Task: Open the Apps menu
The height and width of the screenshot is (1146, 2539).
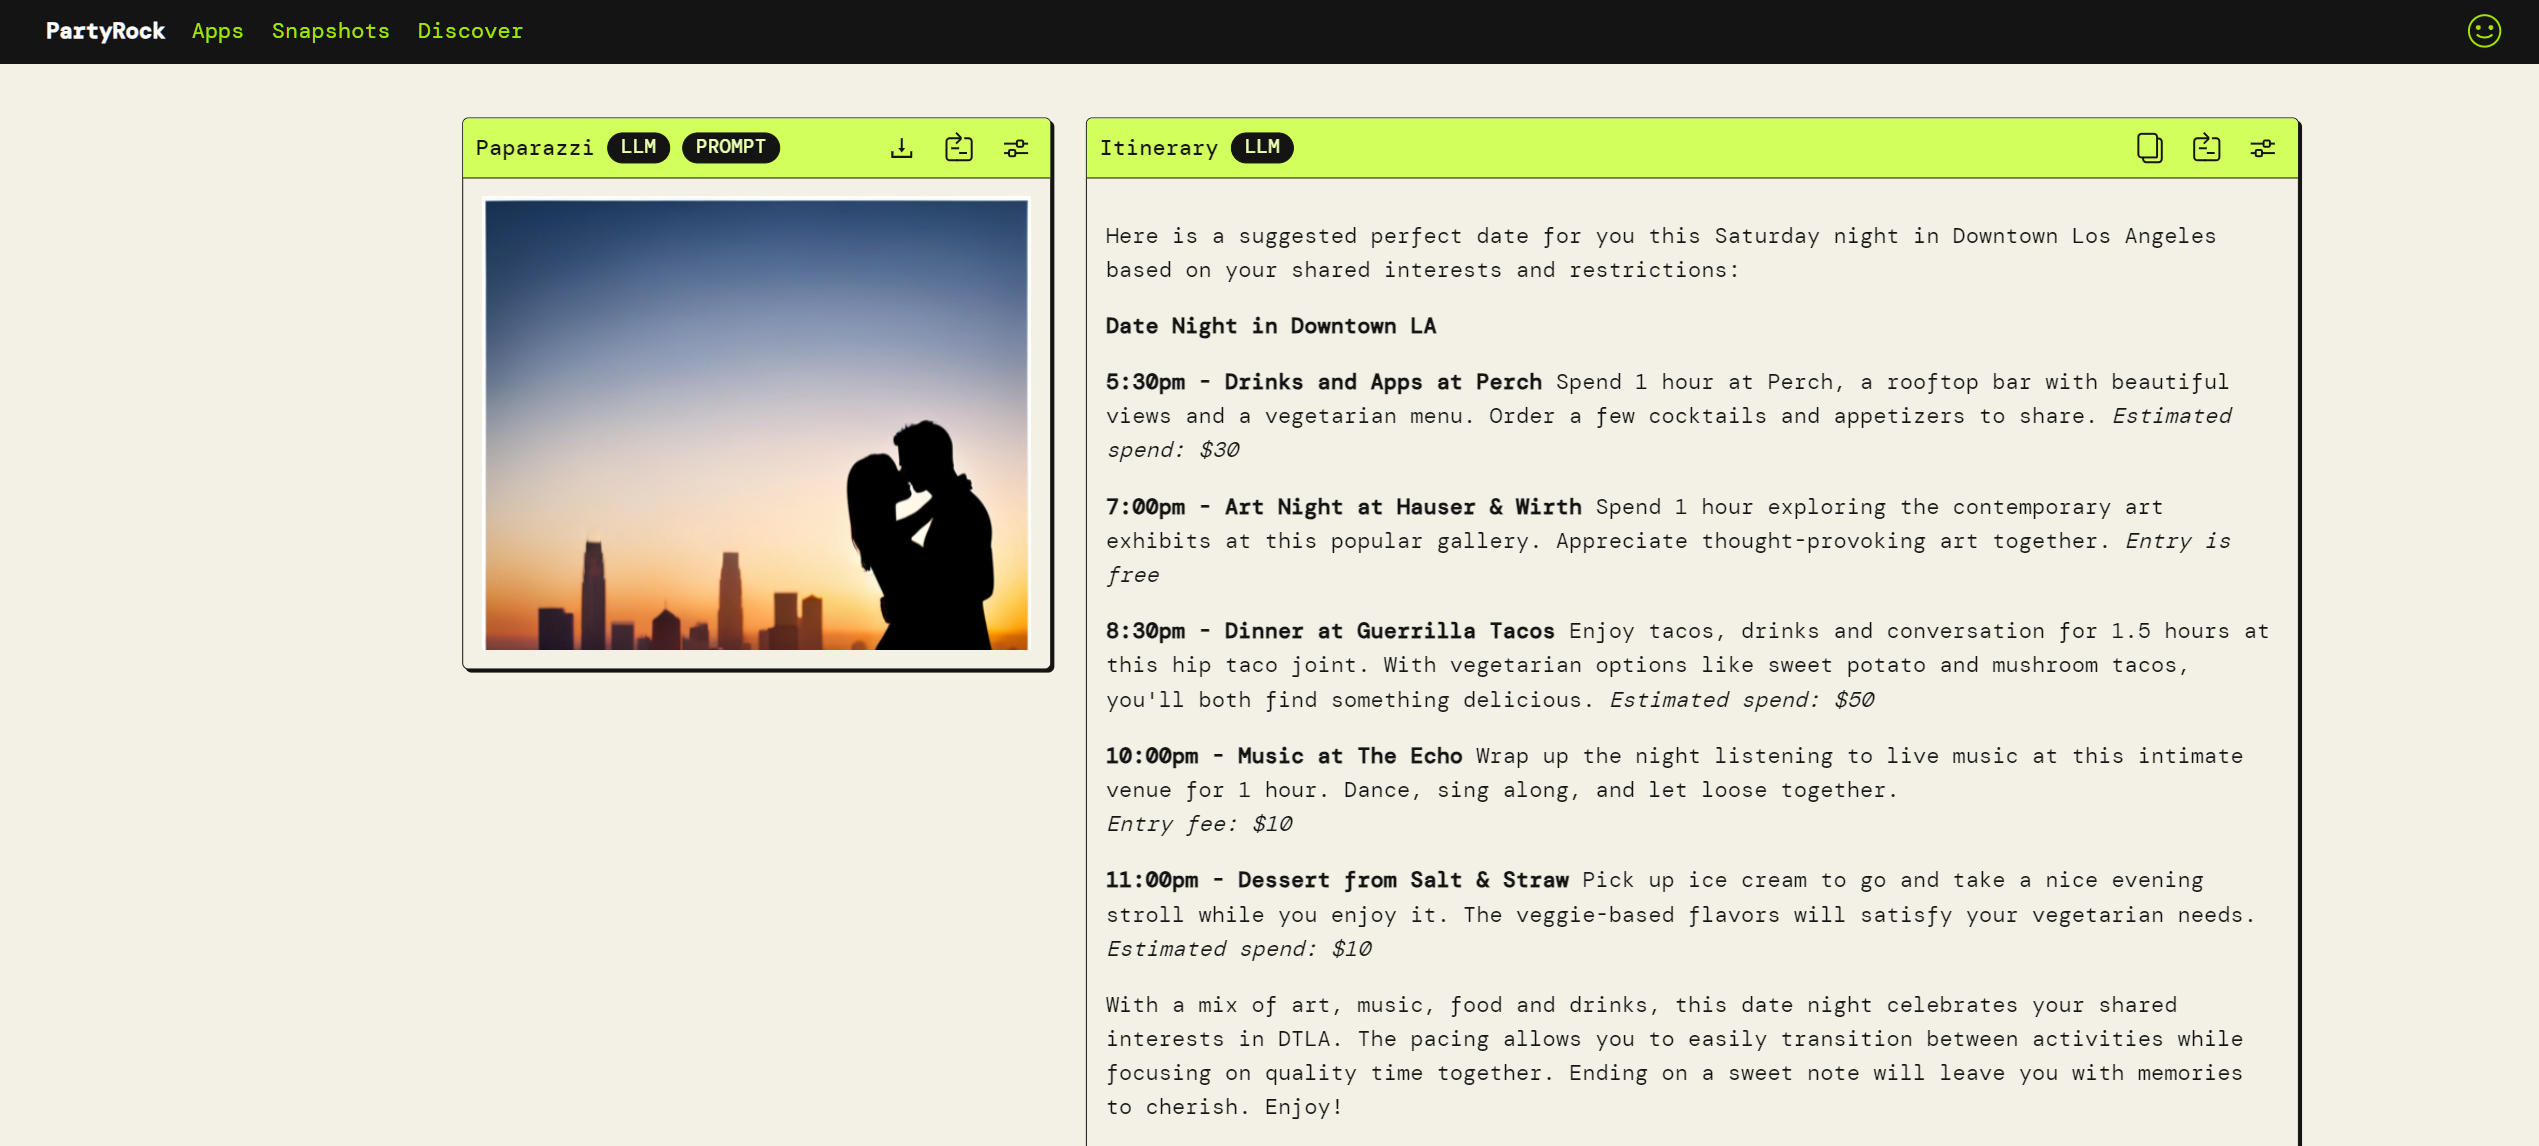Action: pos(217,31)
